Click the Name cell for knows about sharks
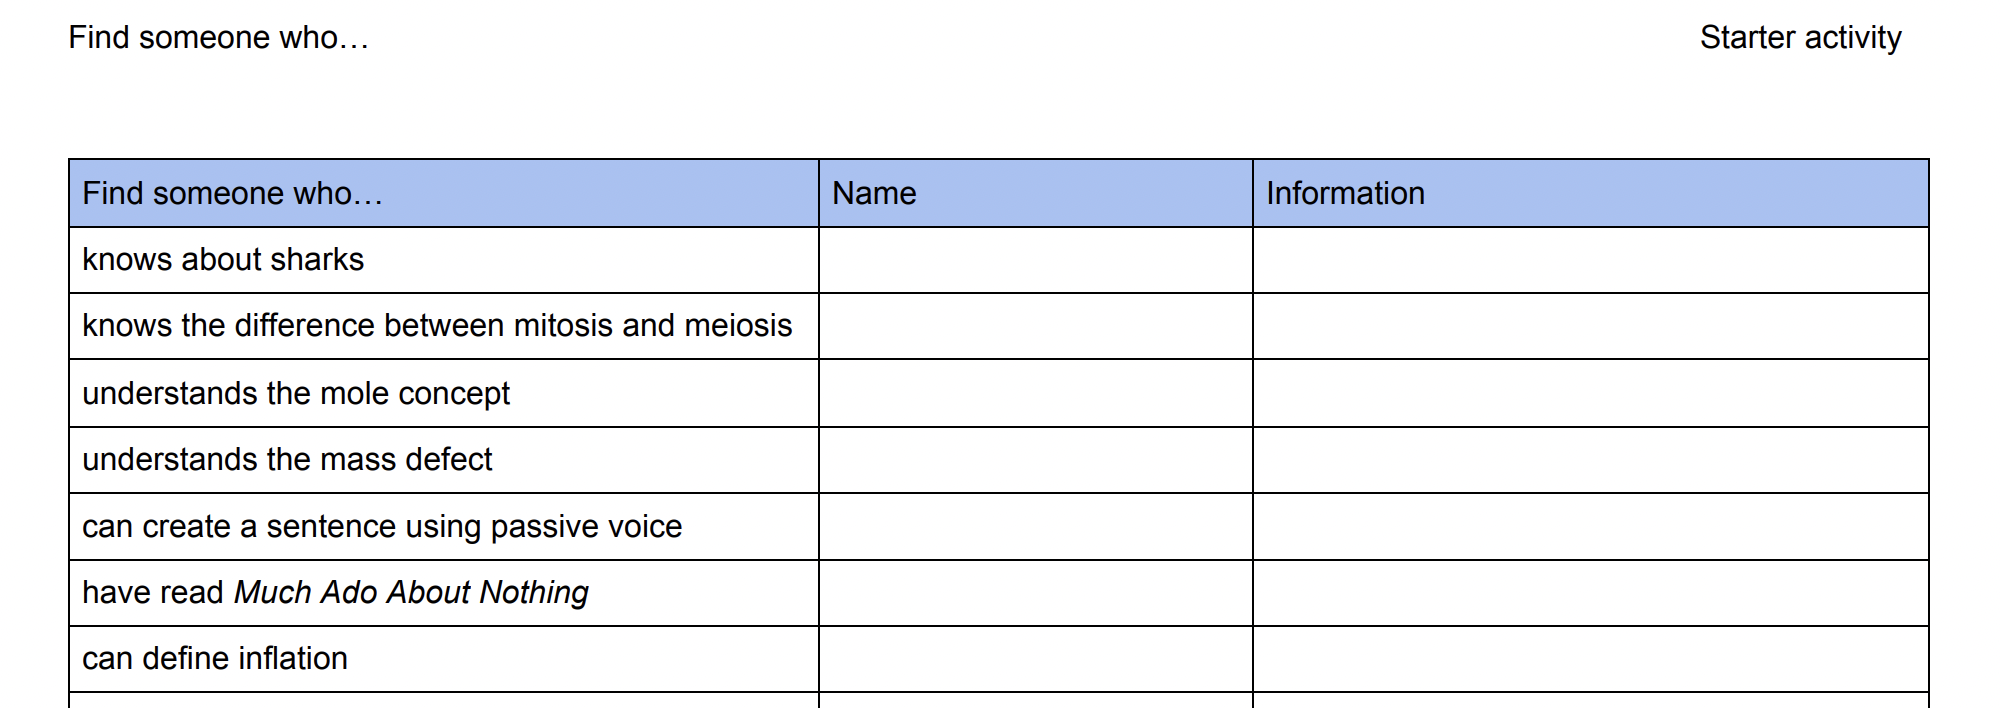Viewport: 2000px width, 708px height. tap(1035, 260)
